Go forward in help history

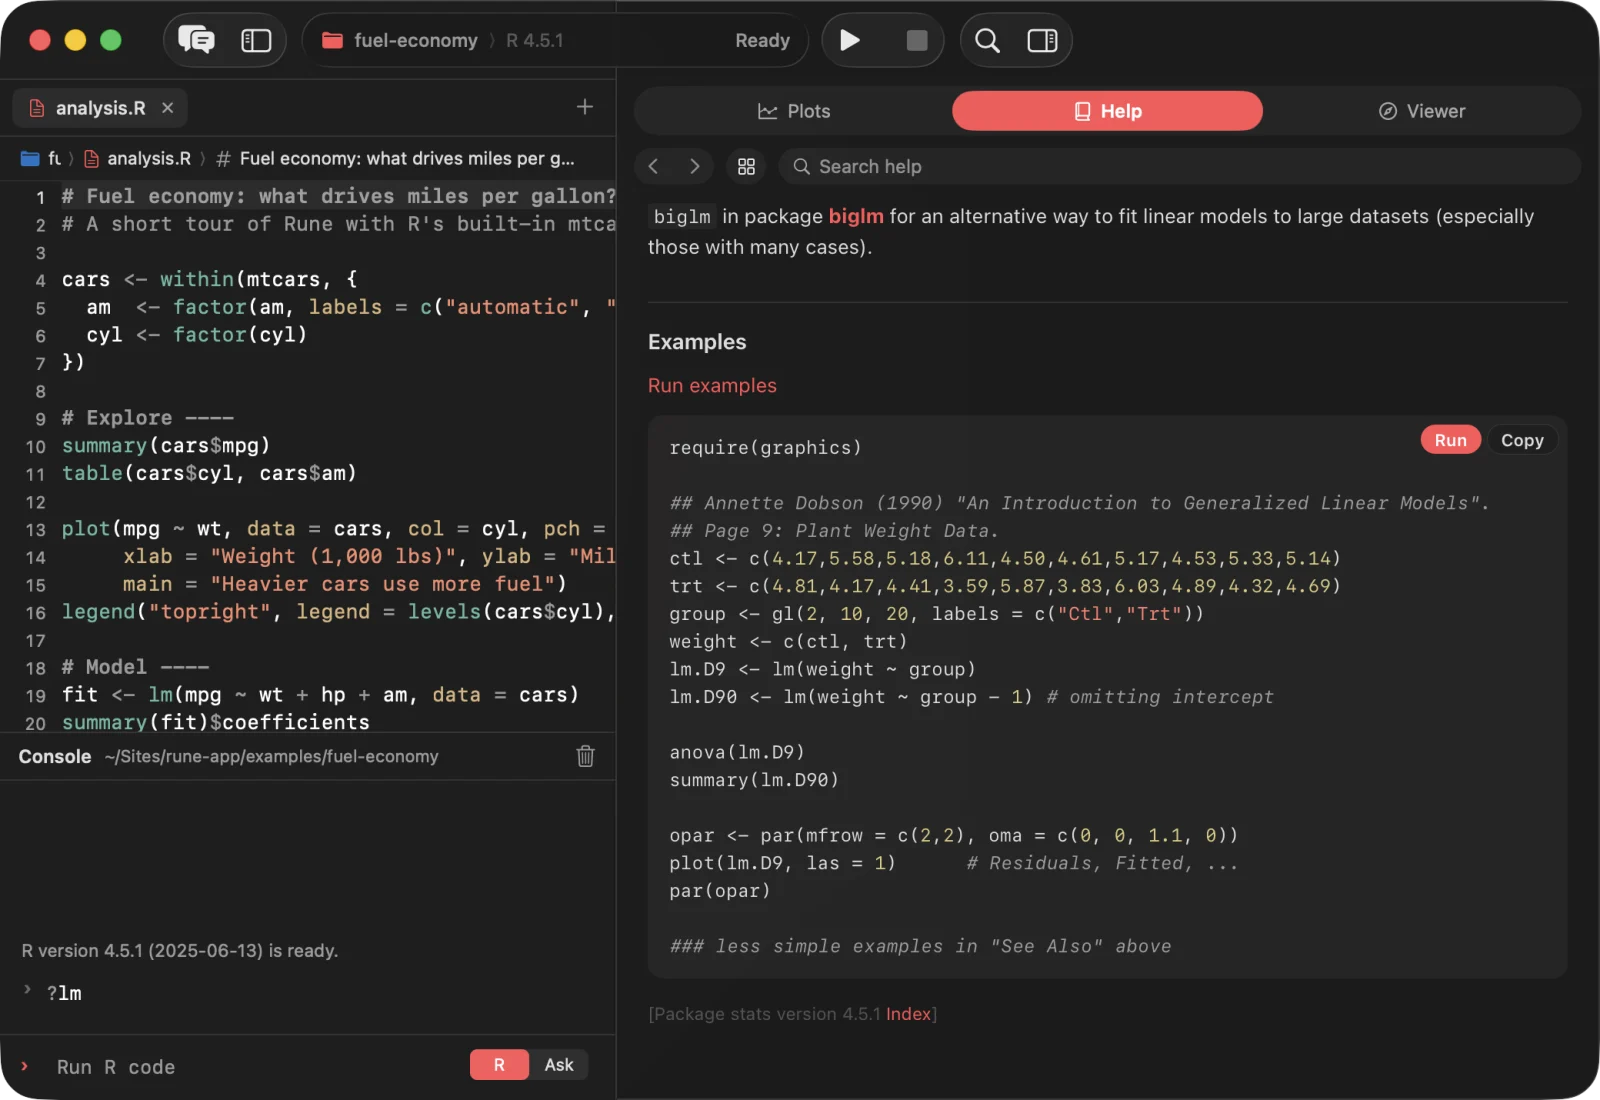tap(694, 166)
